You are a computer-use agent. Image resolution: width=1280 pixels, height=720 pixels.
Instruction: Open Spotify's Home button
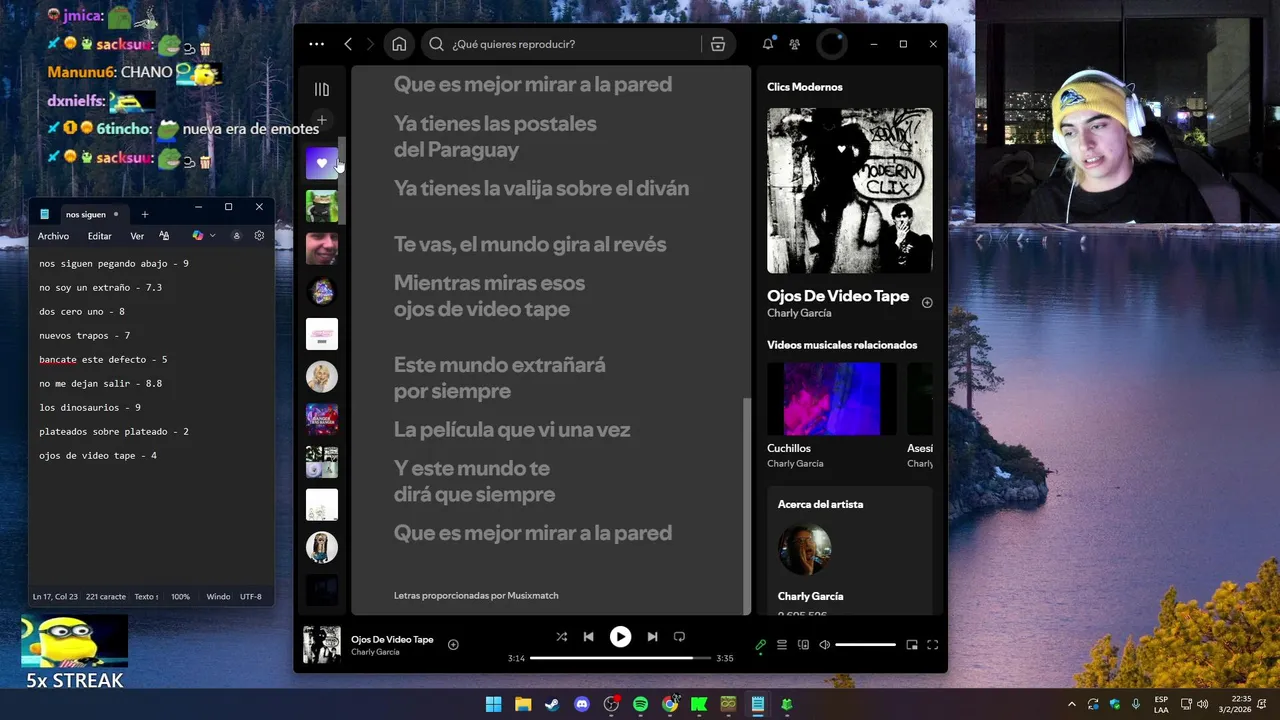click(399, 44)
